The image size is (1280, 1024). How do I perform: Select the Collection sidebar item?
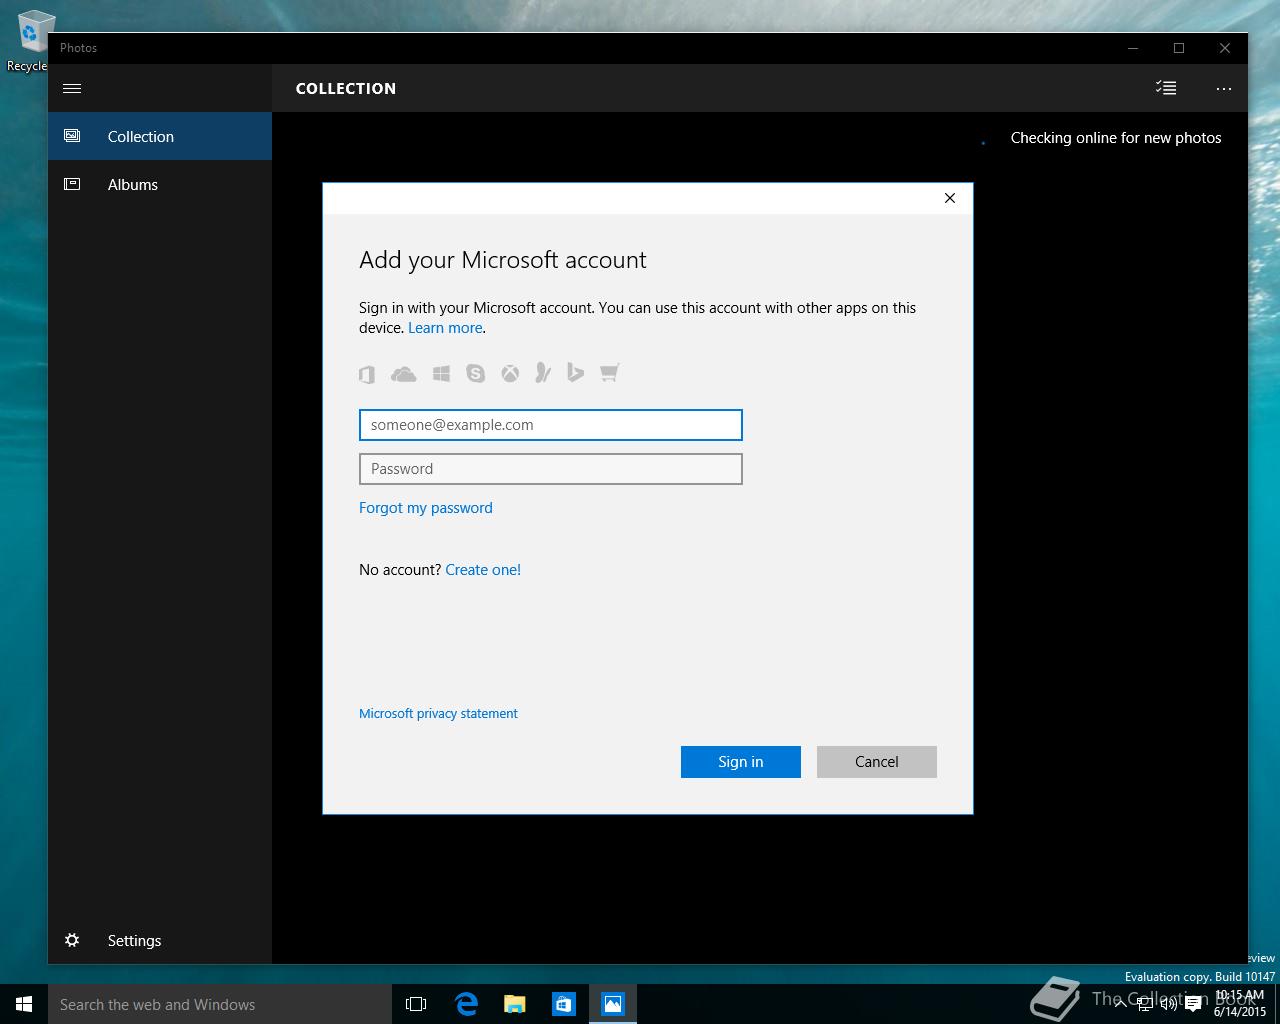(x=160, y=136)
